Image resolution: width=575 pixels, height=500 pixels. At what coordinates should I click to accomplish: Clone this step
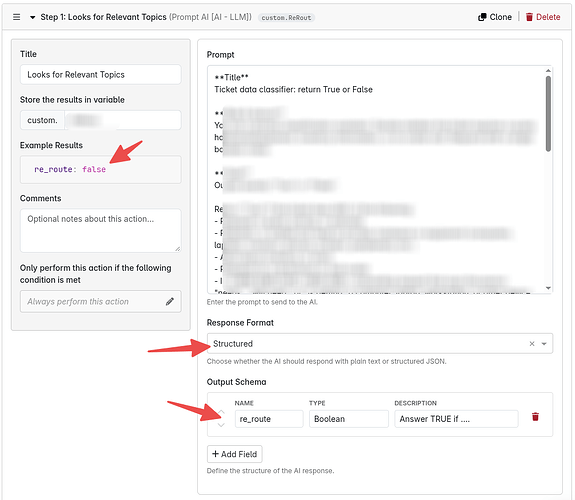[495, 17]
